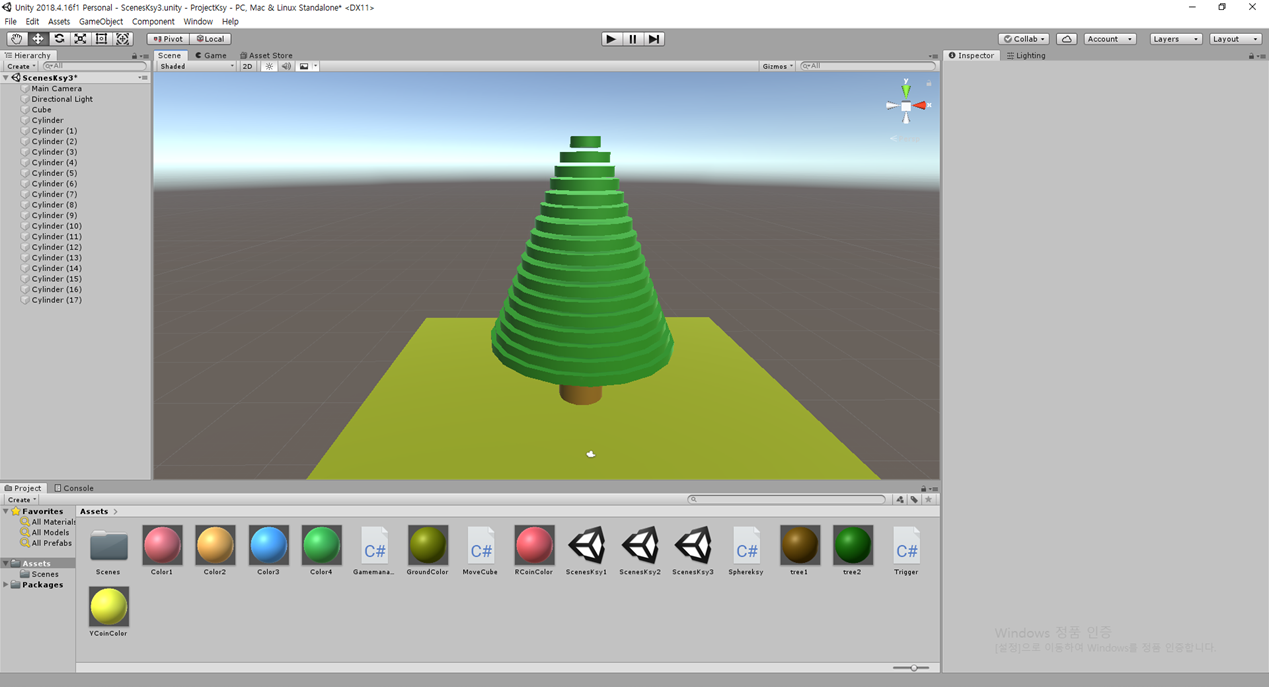Open the Component menu
This screenshot has width=1269, height=687.
tap(153, 21)
